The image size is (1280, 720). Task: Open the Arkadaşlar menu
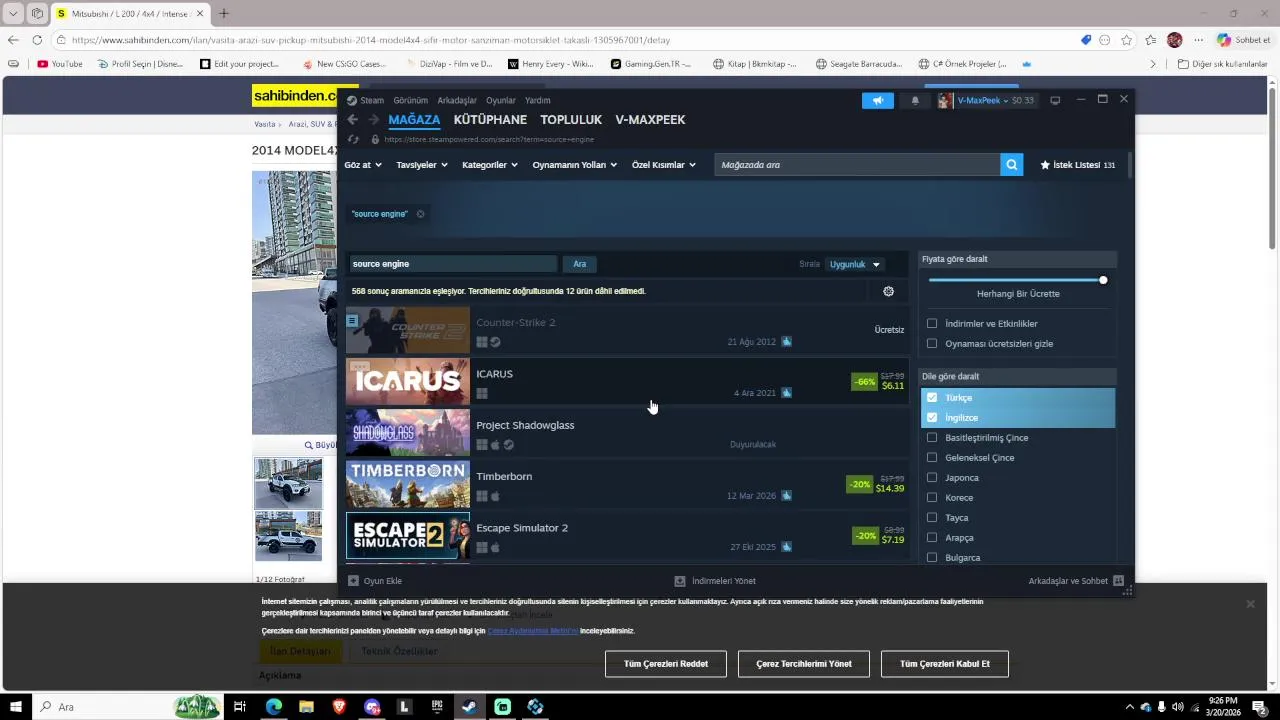pos(457,100)
